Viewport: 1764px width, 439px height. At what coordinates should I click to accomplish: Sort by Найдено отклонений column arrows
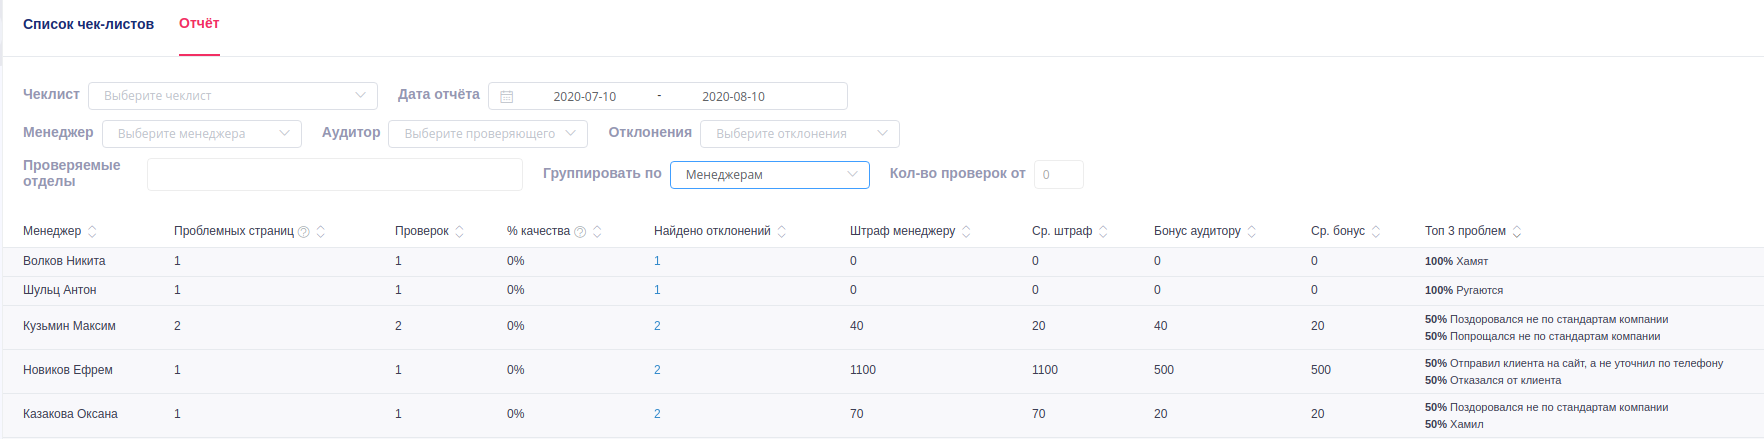tap(782, 232)
